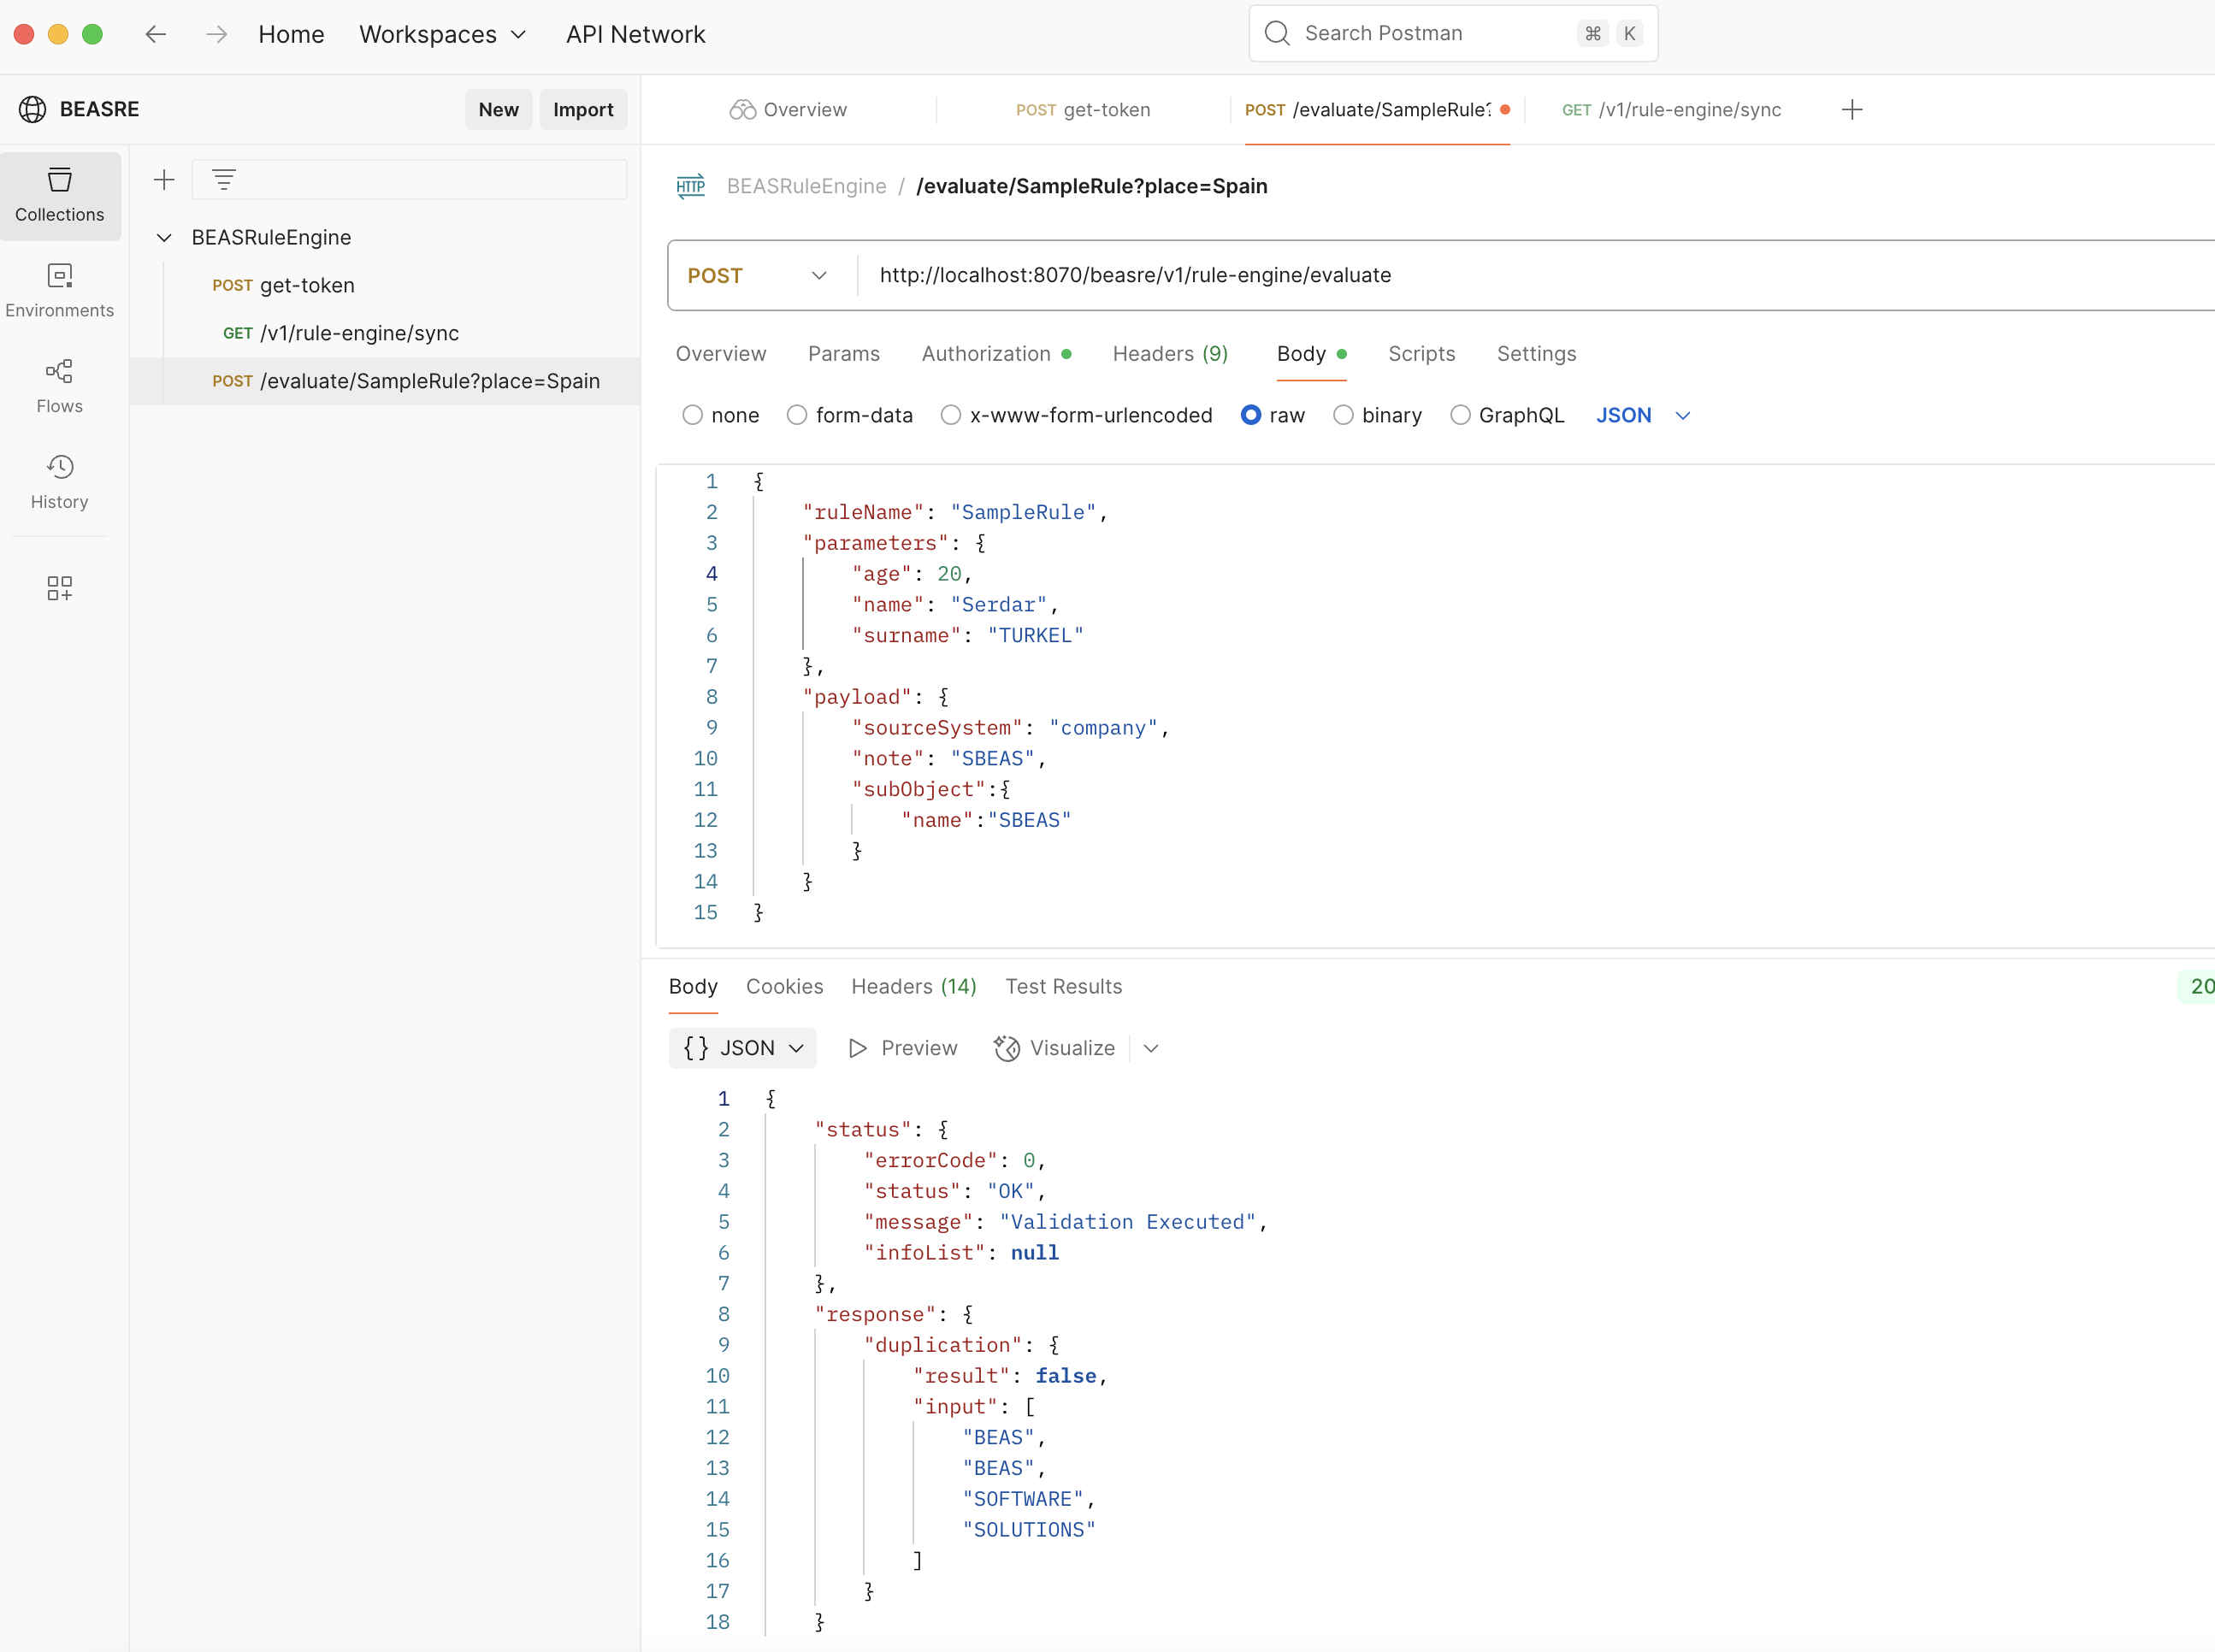Select x-www-form-urlencoded body option
Viewport: 2215px width, 1652px height.
pos(951,415)
